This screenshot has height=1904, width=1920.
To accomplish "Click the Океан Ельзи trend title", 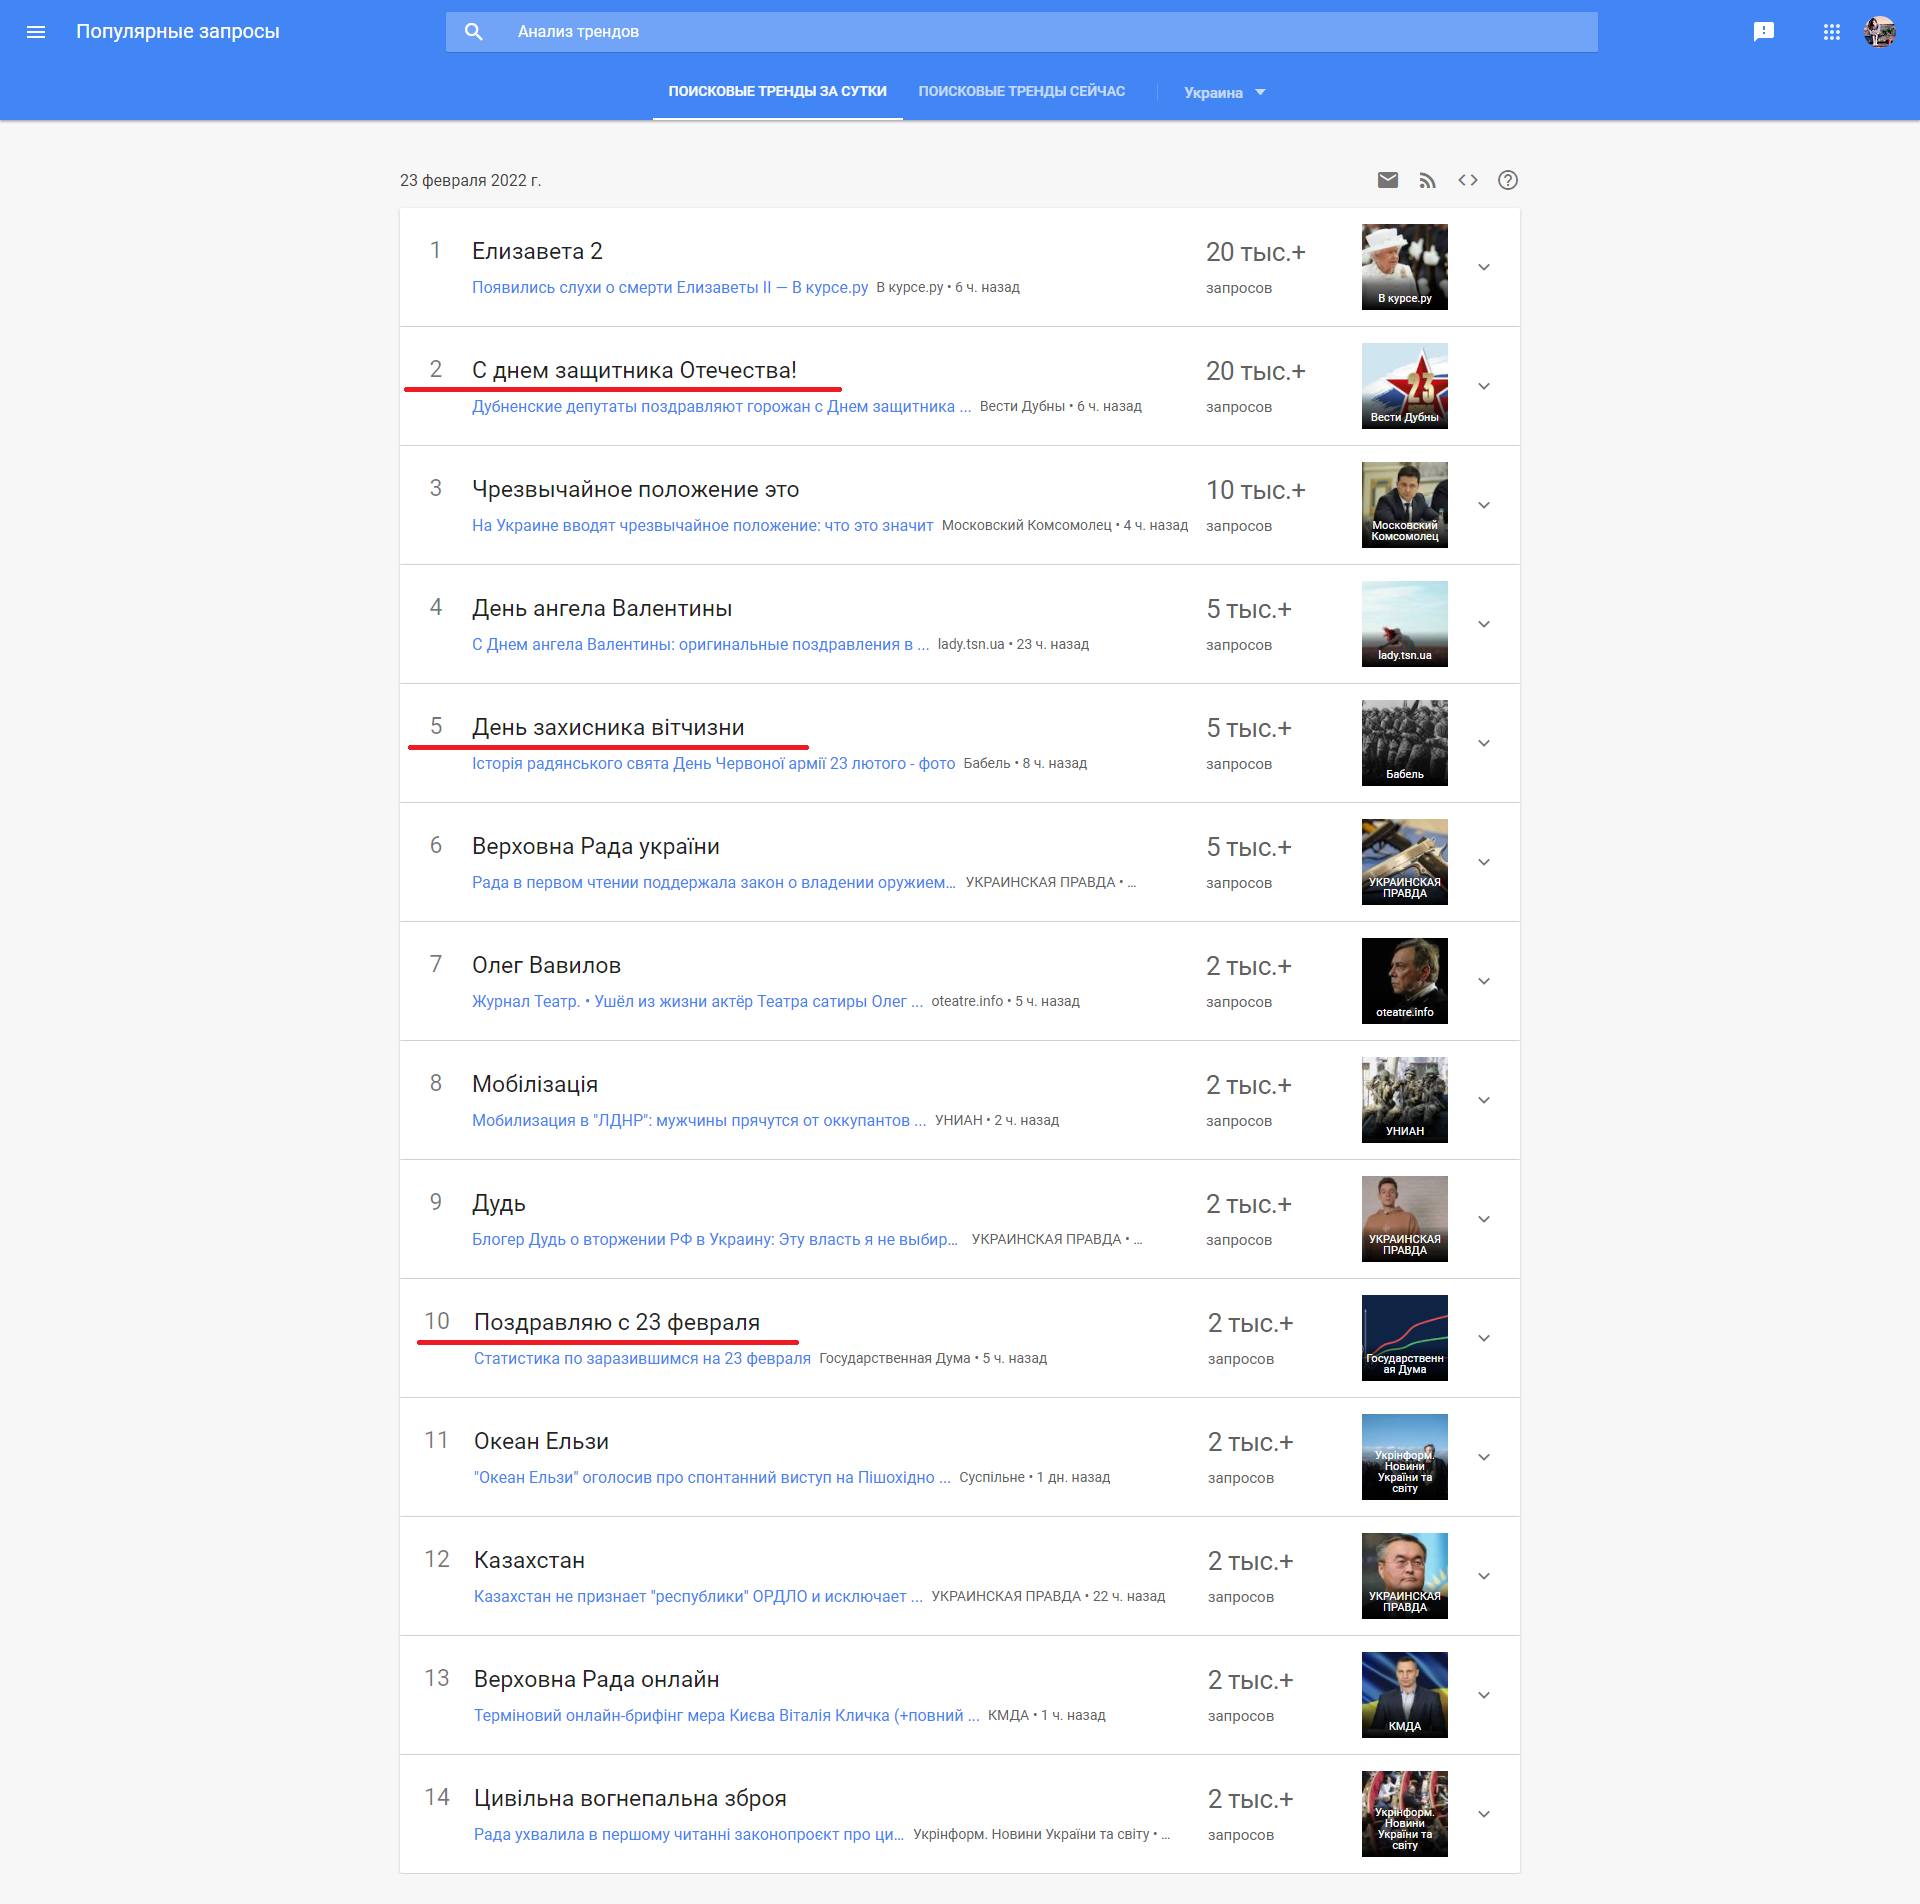I will point(541,1441).
